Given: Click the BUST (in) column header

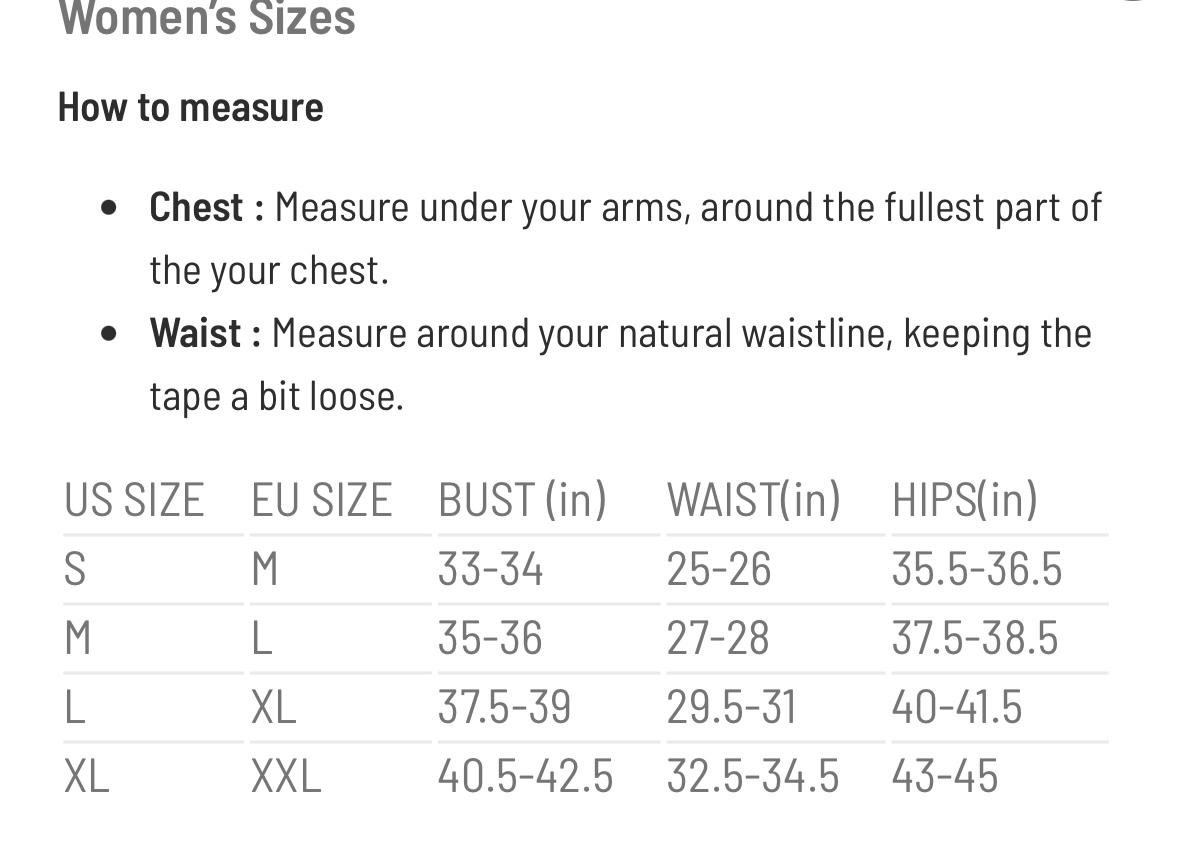Looking at the screenshot, I should tap(522, 499).
